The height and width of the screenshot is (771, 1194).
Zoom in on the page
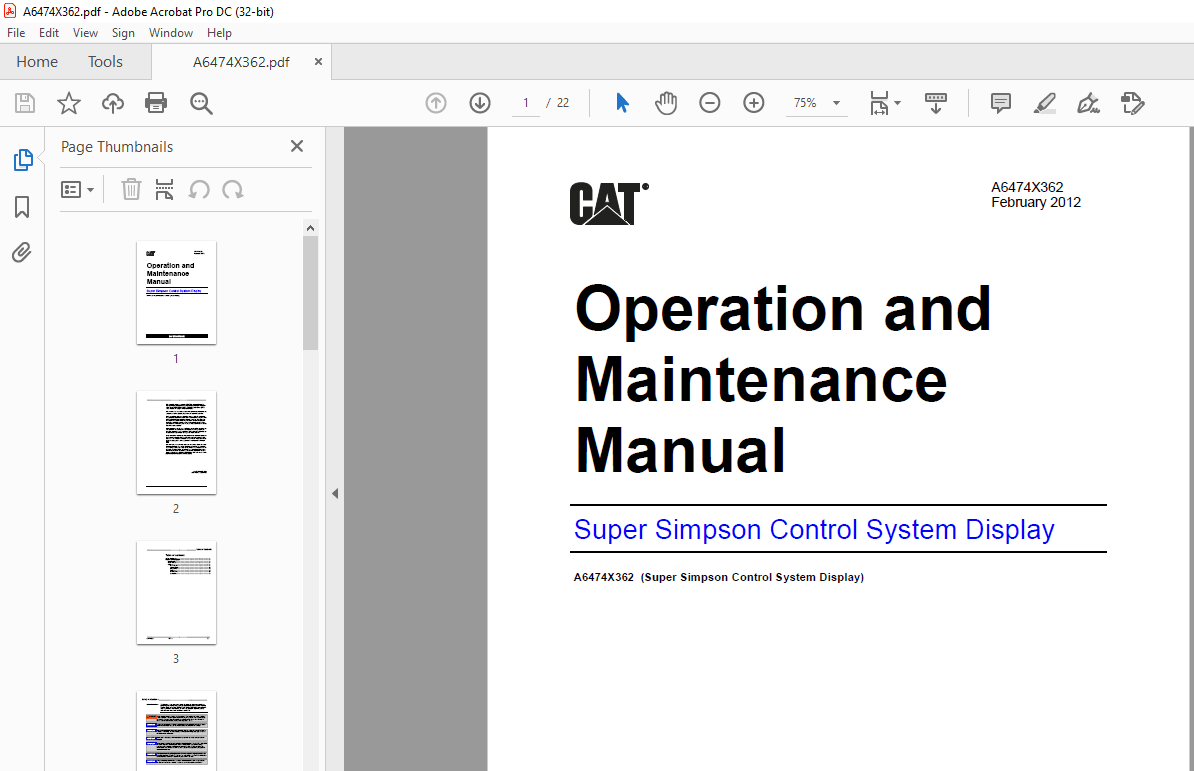(753, 102)
